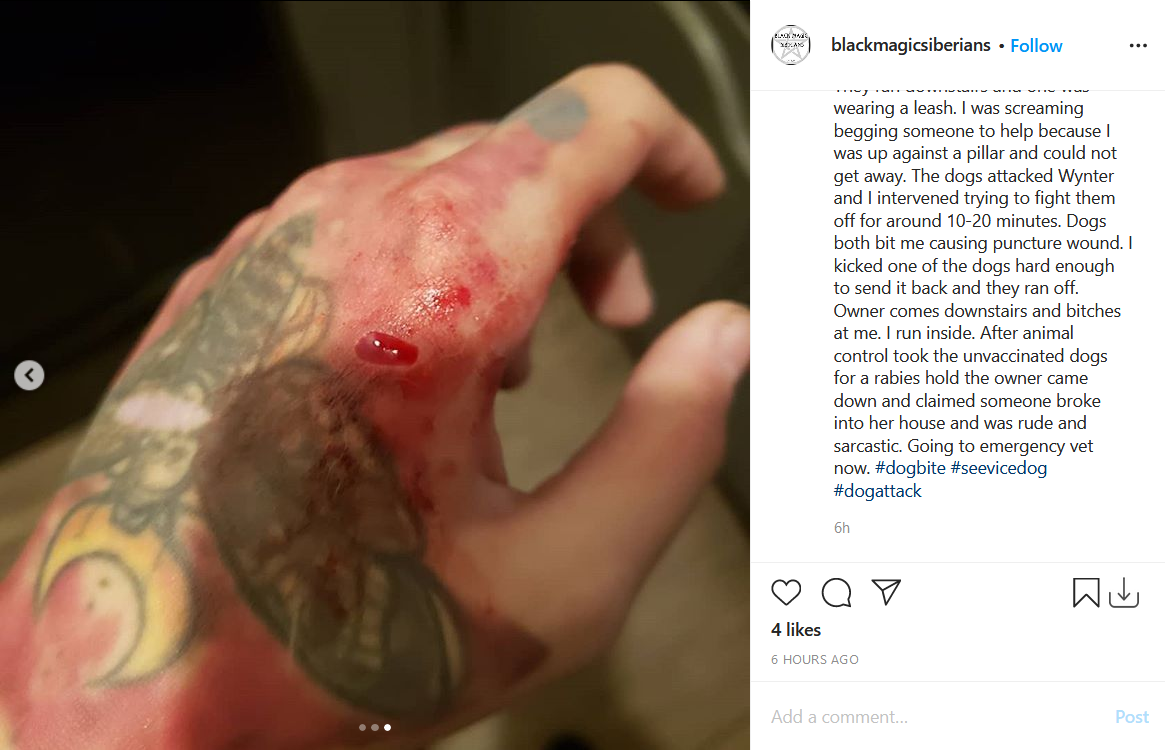Open blackmagicsiberians username link
The height and width of the screenshot is (750, 1165).
[x=910, y=45]
